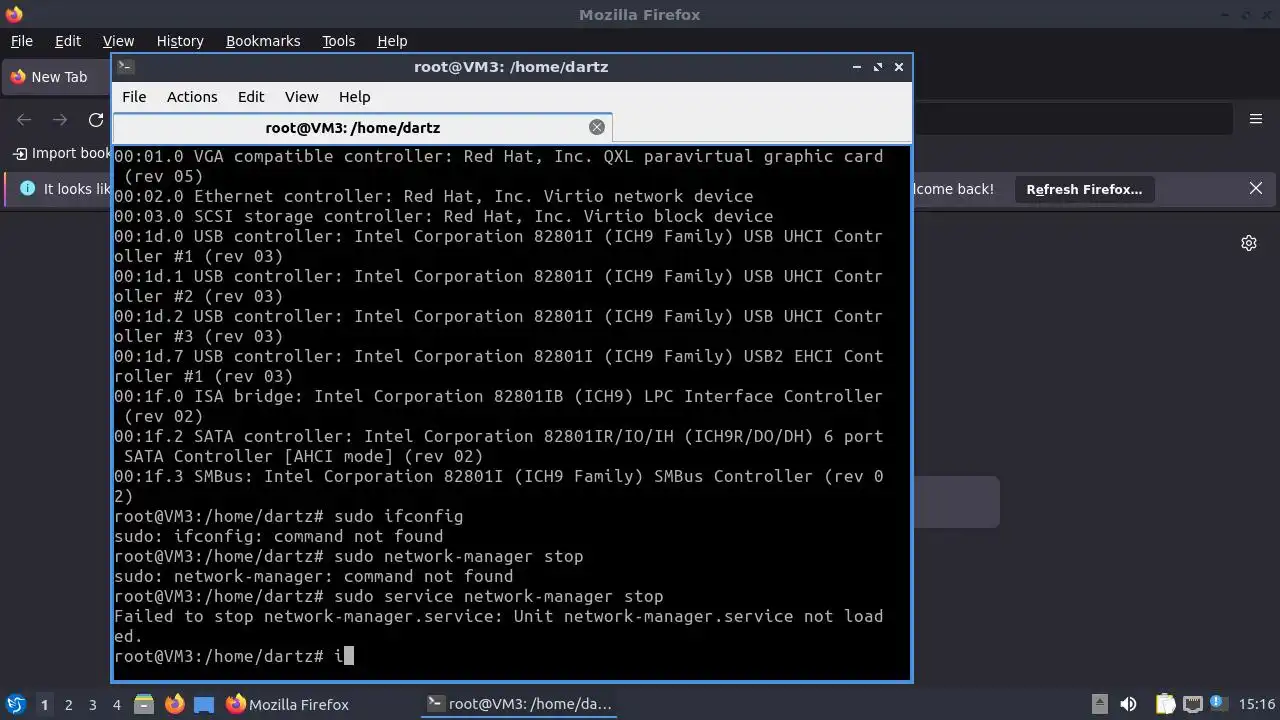1280x720 pixels.
Task: Click the terminal command prompt line
Action: 234,656
